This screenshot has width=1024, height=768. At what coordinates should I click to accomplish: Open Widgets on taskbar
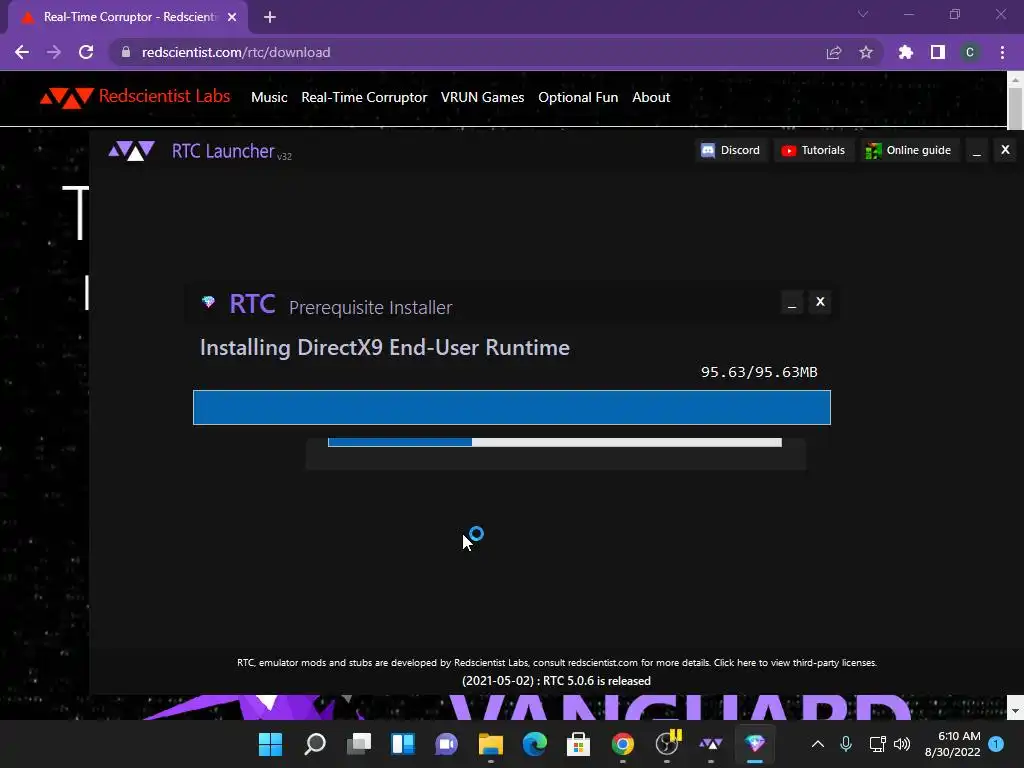click(x=403, y=744)
